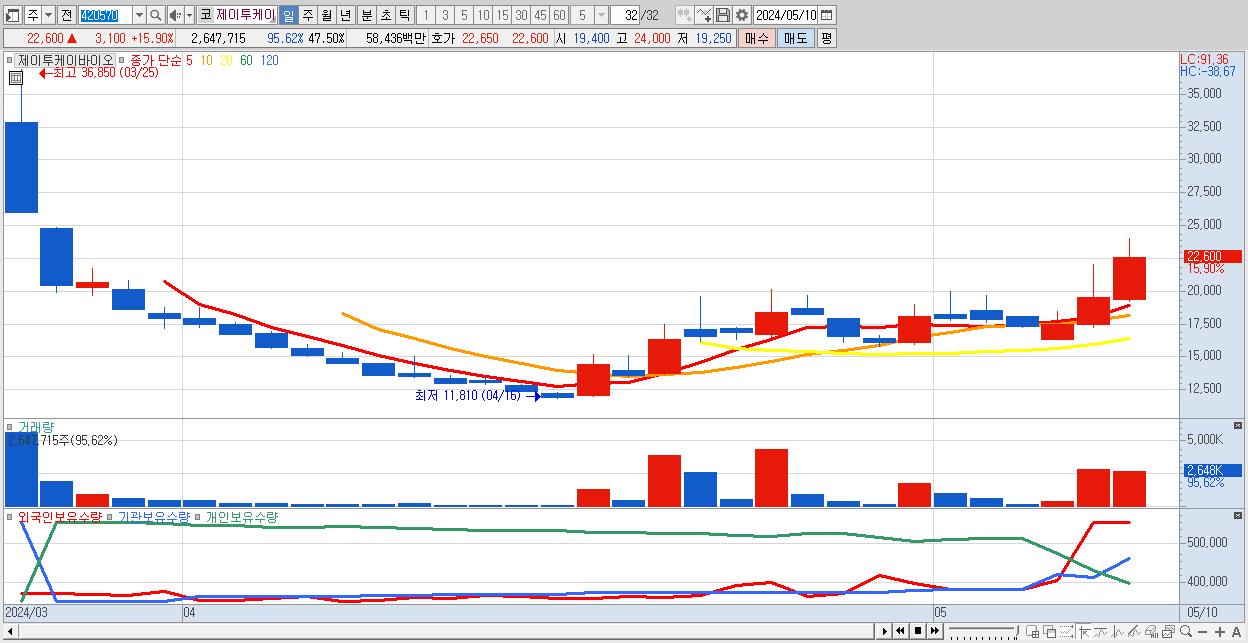Click the candle compare icon left of the cursor icon
This screenshot has height=643, width=1248.
(684, 15)
